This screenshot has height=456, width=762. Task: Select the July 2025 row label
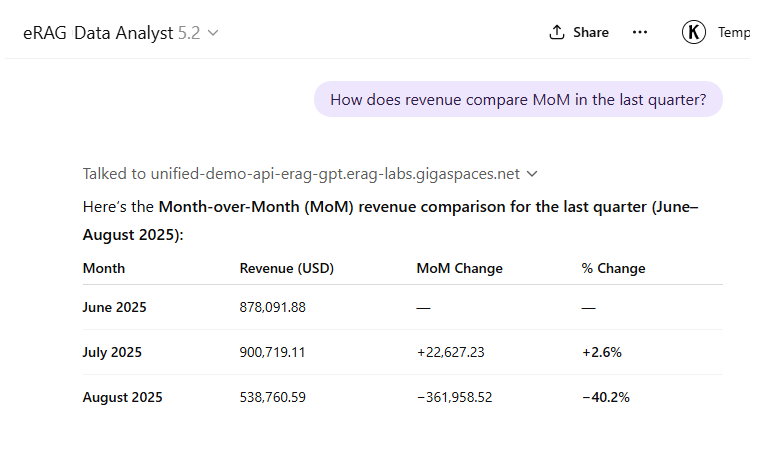point(112,352)
